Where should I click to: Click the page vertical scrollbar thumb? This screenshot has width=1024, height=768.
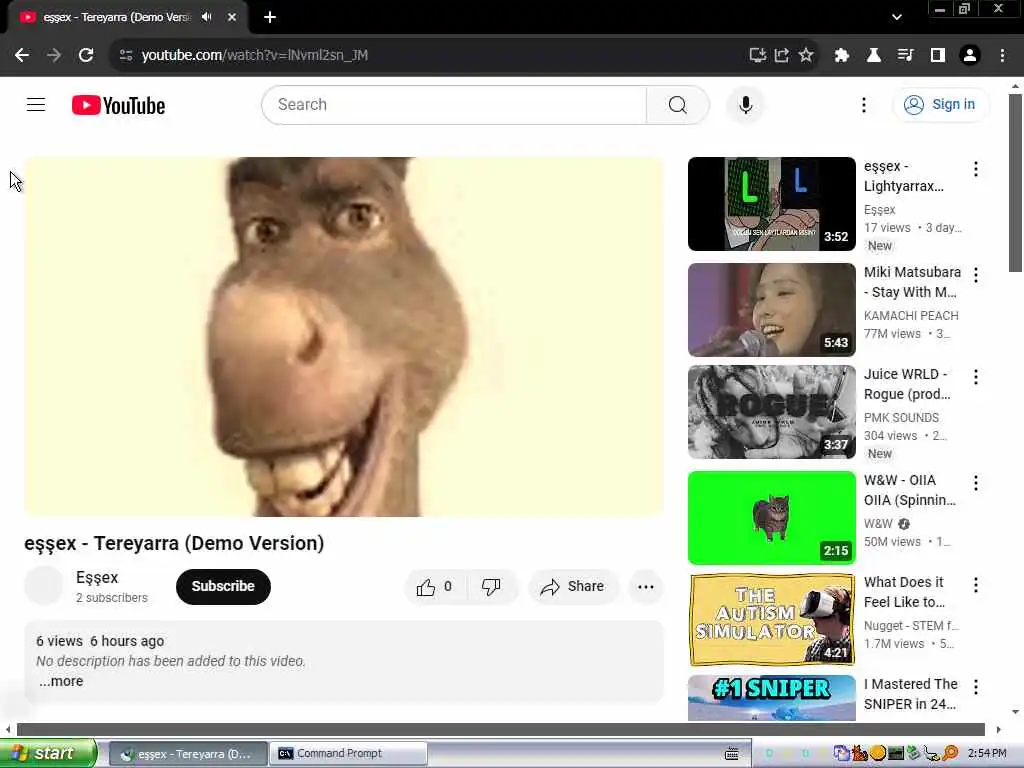pyautogui.click(x=1015, y=183)
